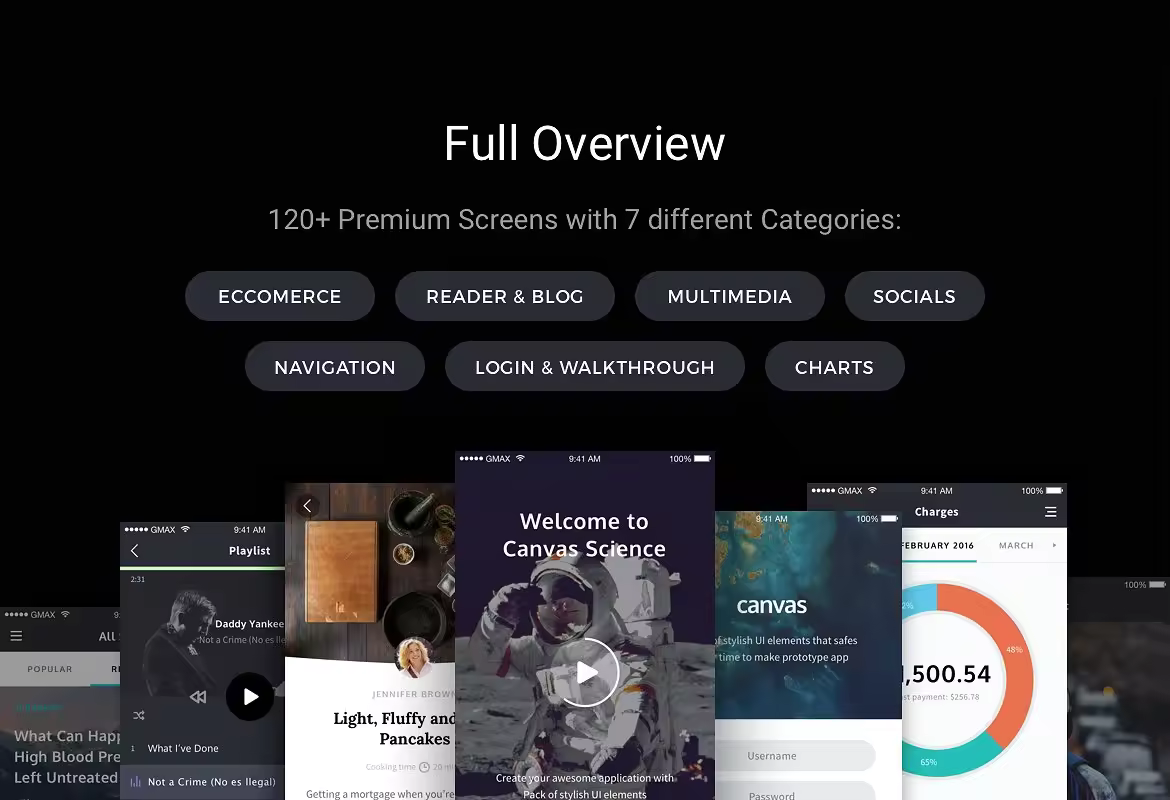
Task: Click Welcome to Canvas Science title
Action: (584, 535)
